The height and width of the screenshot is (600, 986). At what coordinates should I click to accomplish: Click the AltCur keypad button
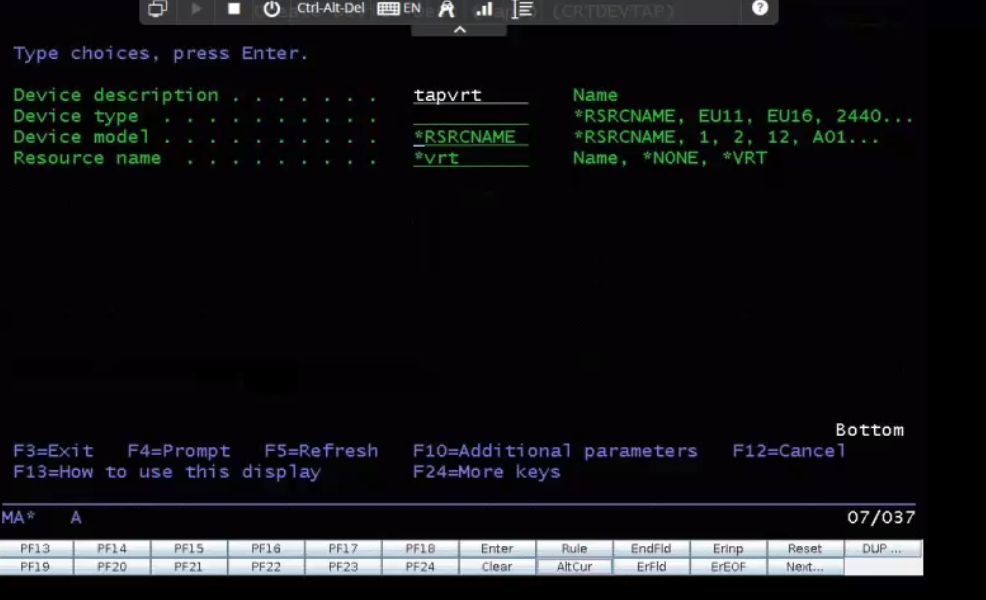click(x=574, y=567)
